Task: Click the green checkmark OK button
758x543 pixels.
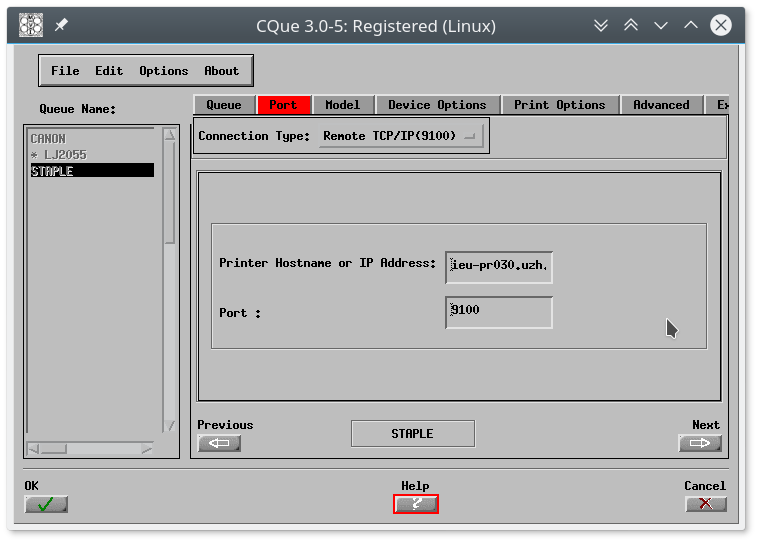Action: coord(45,504)
